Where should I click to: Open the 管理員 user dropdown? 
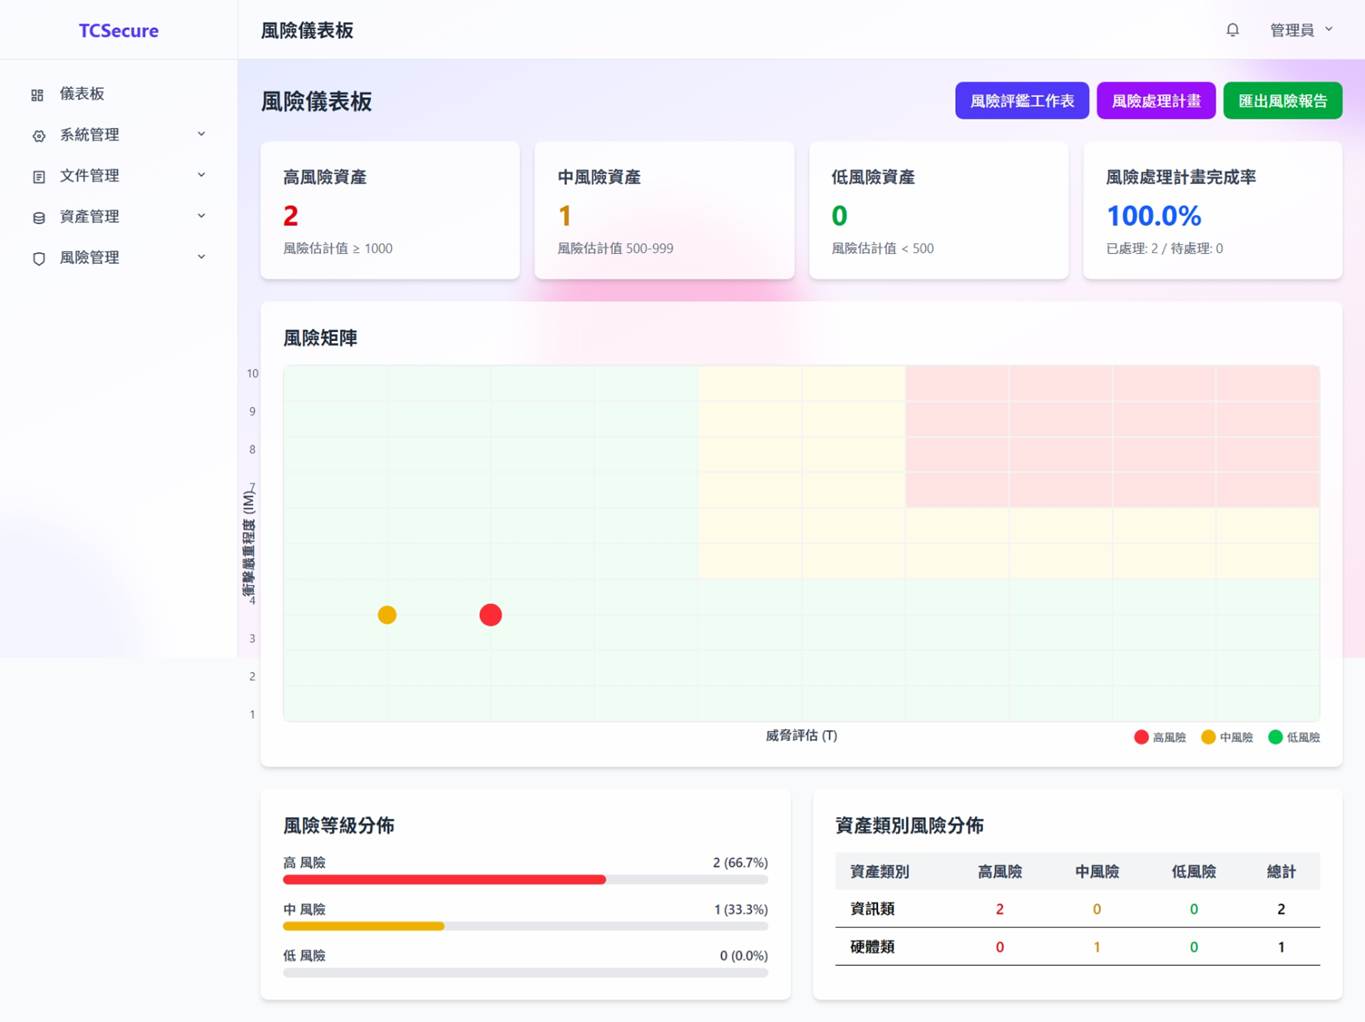click(x=1300, y=30)
